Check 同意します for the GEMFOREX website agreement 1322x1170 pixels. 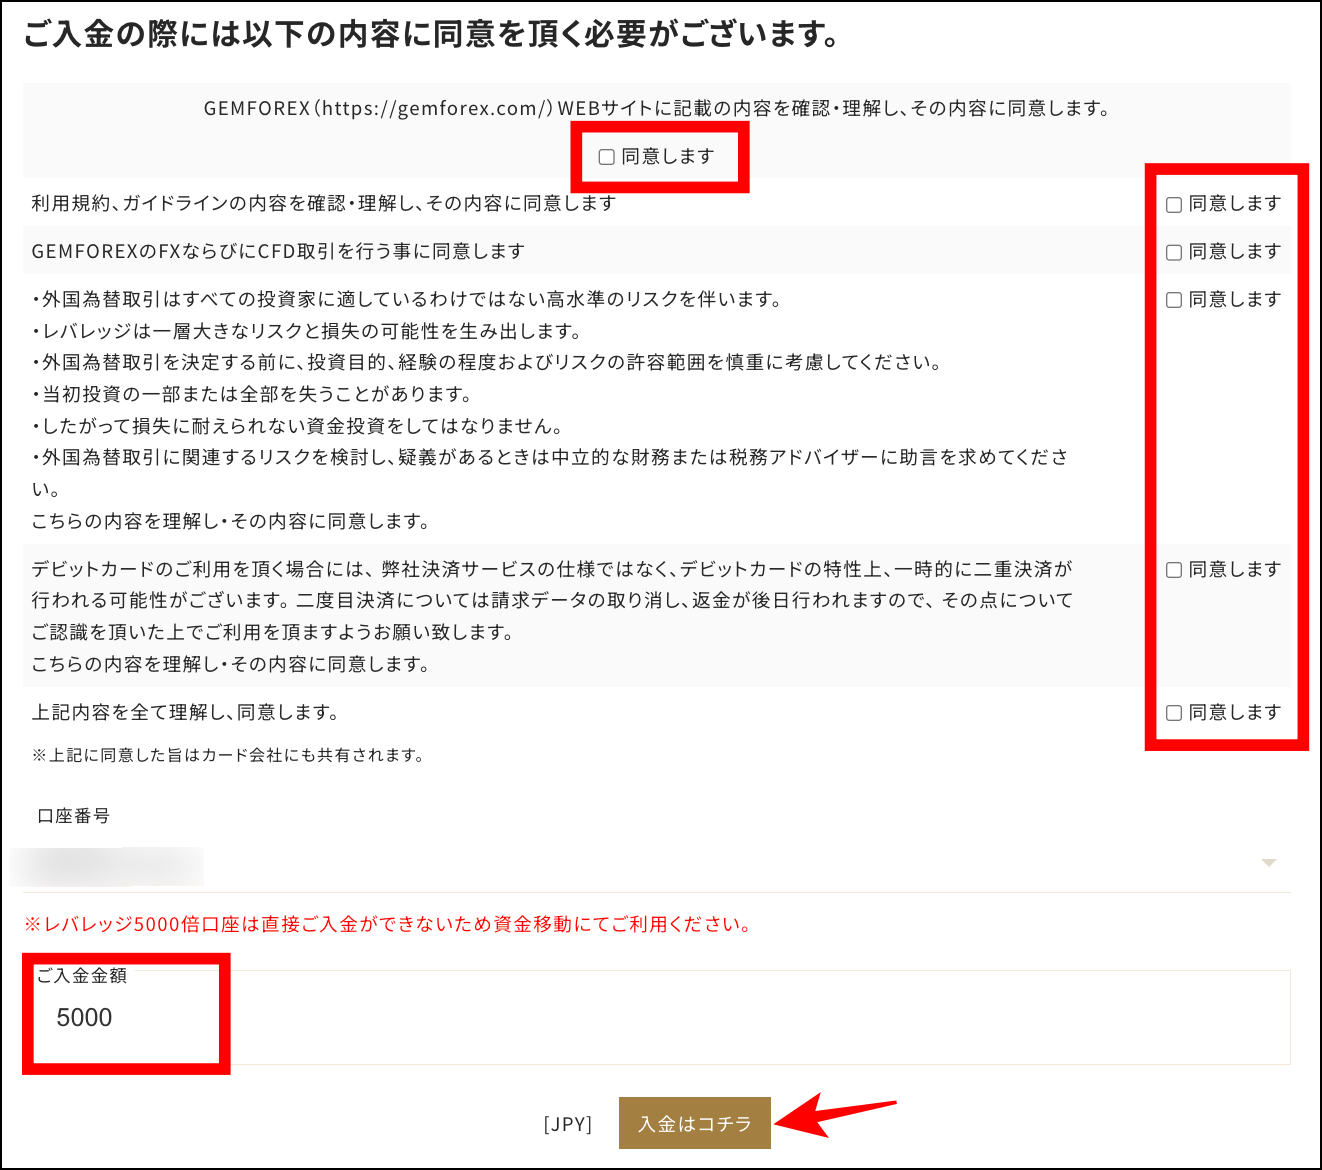click(x=605, y=156)
